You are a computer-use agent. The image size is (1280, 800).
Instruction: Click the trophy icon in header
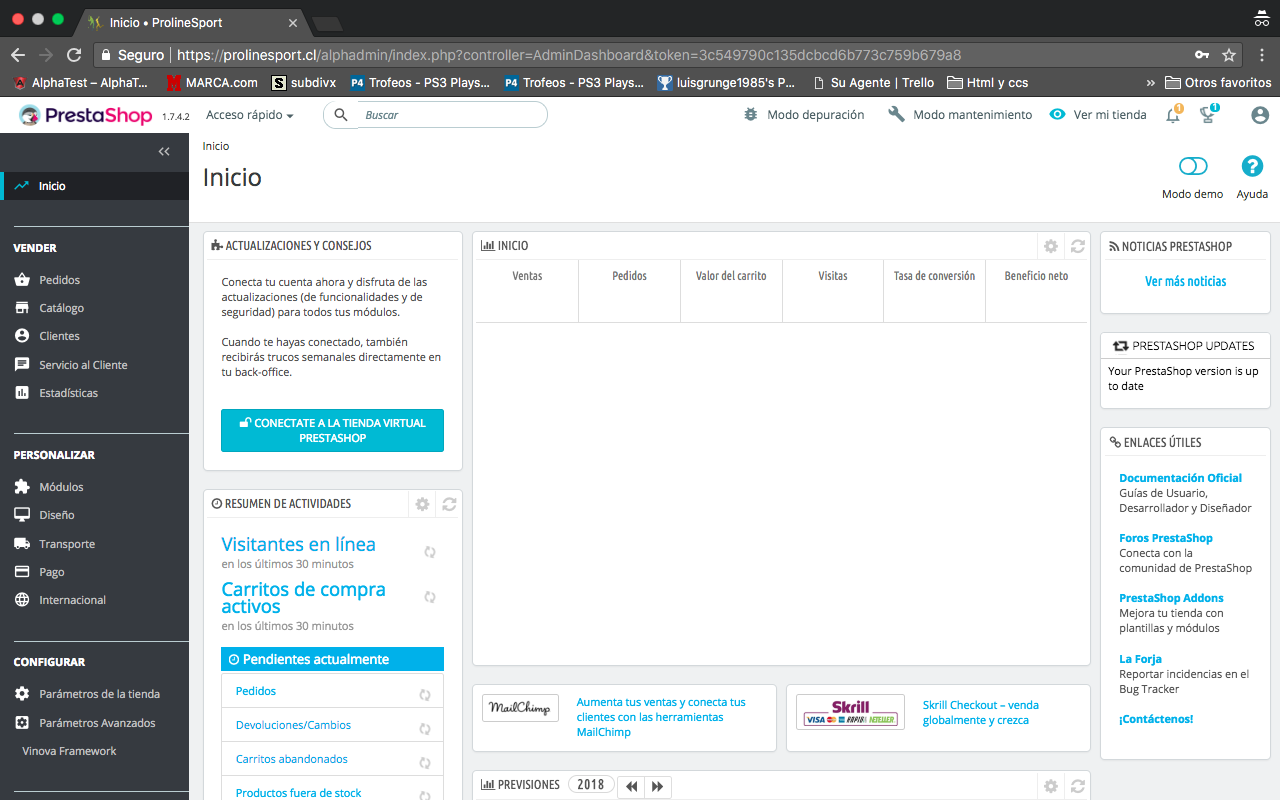click(x=1208, y=115)
